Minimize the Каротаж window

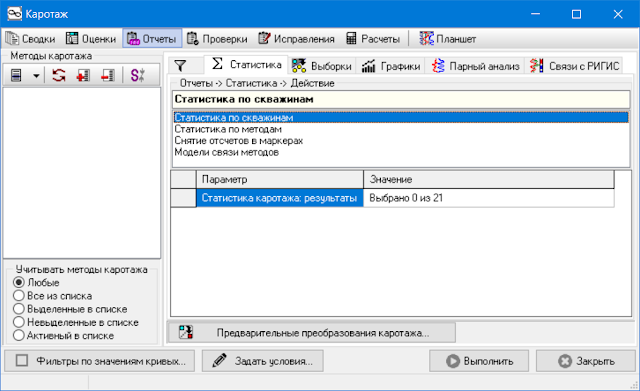(x=536, y=14)
